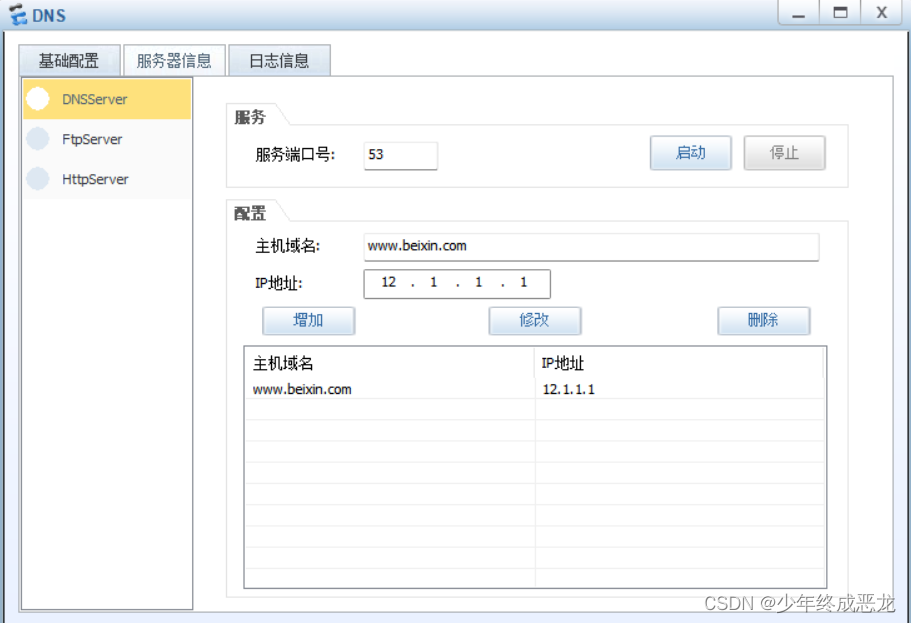Choose HttpServer in the server list

(x=107, y=179)
